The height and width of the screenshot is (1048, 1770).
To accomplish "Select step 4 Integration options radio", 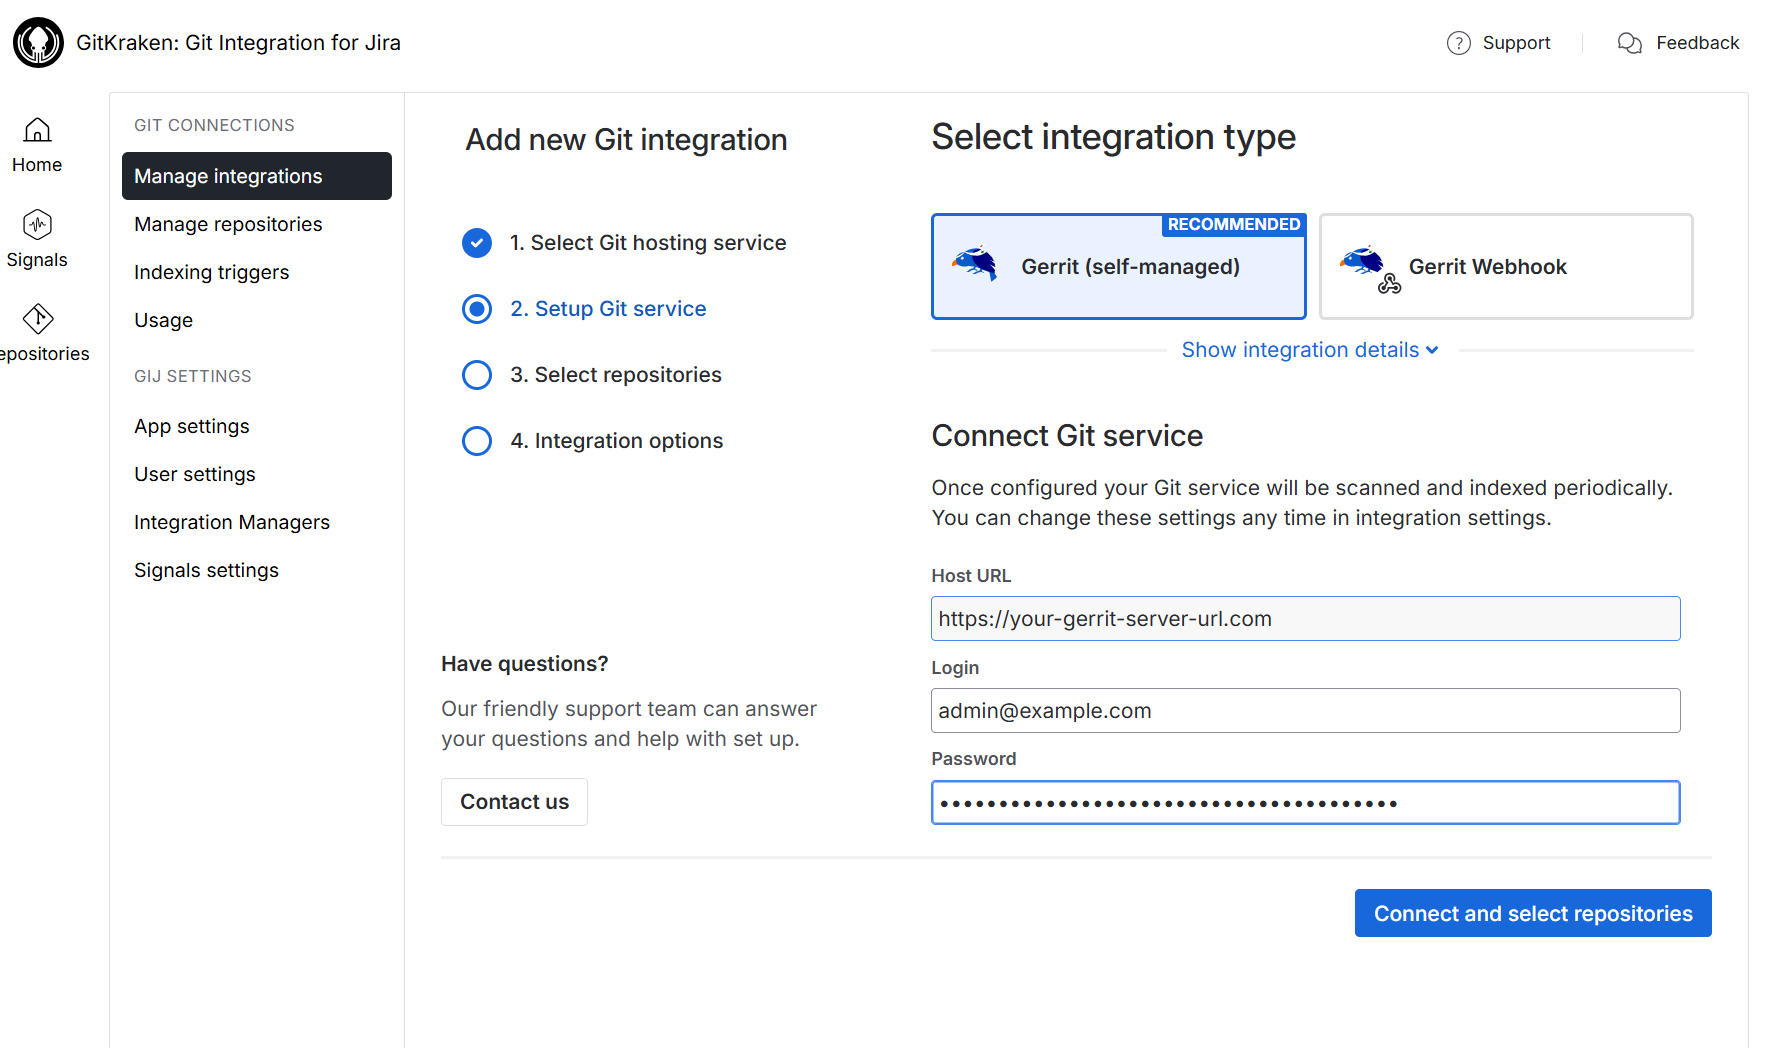I will pos(477,441).
